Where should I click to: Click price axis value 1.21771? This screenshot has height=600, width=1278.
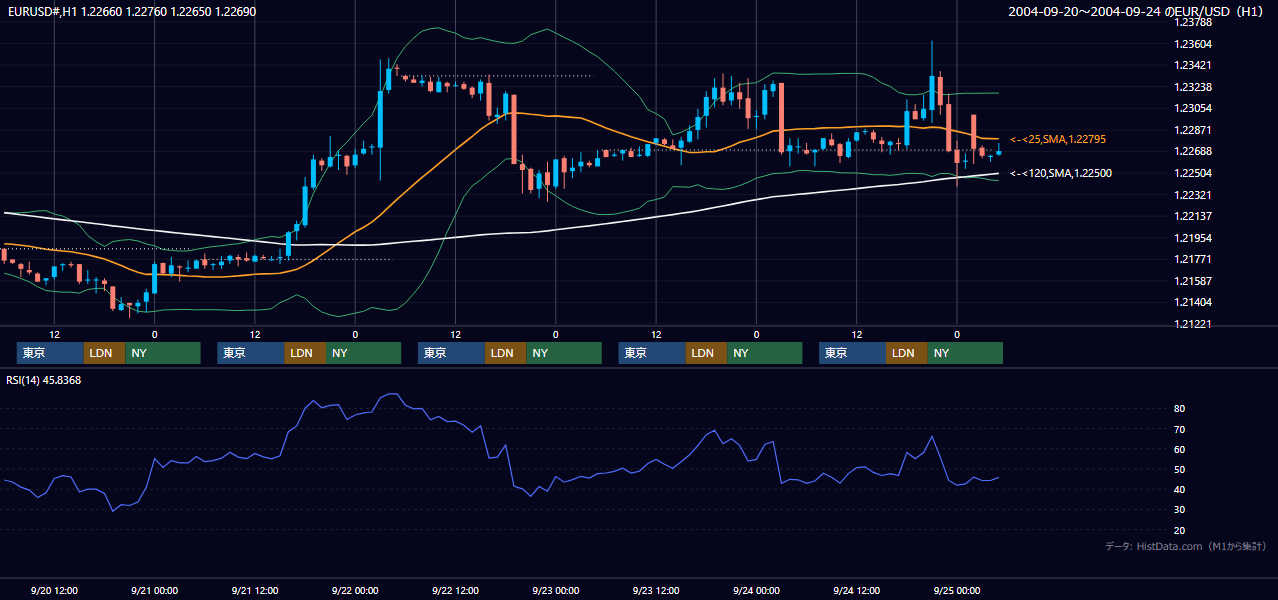coord(1193,259)
